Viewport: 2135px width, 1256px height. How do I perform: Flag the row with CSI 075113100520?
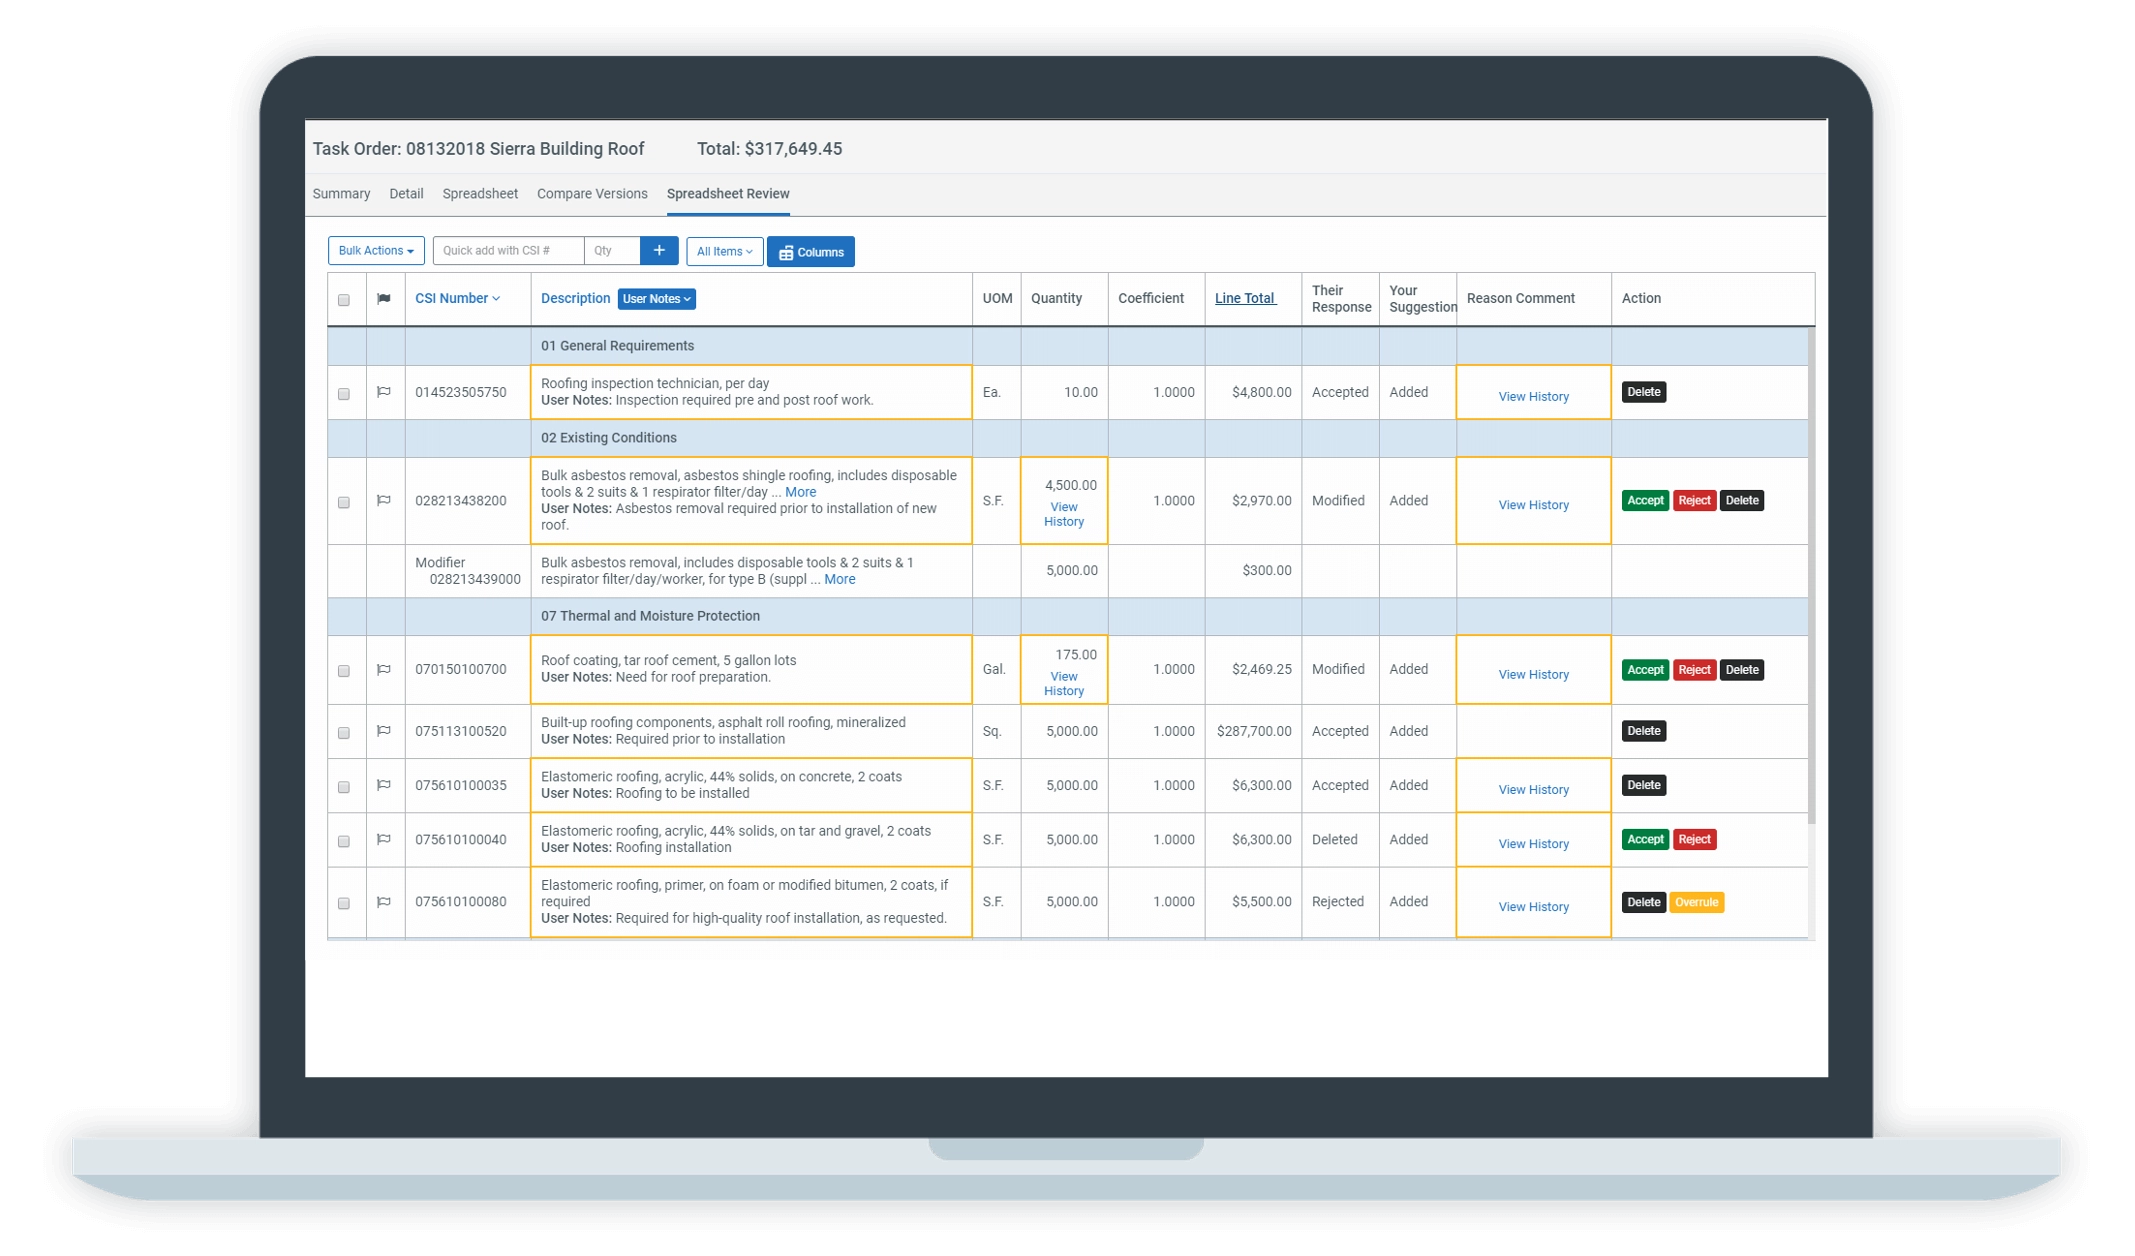point(384,731)
